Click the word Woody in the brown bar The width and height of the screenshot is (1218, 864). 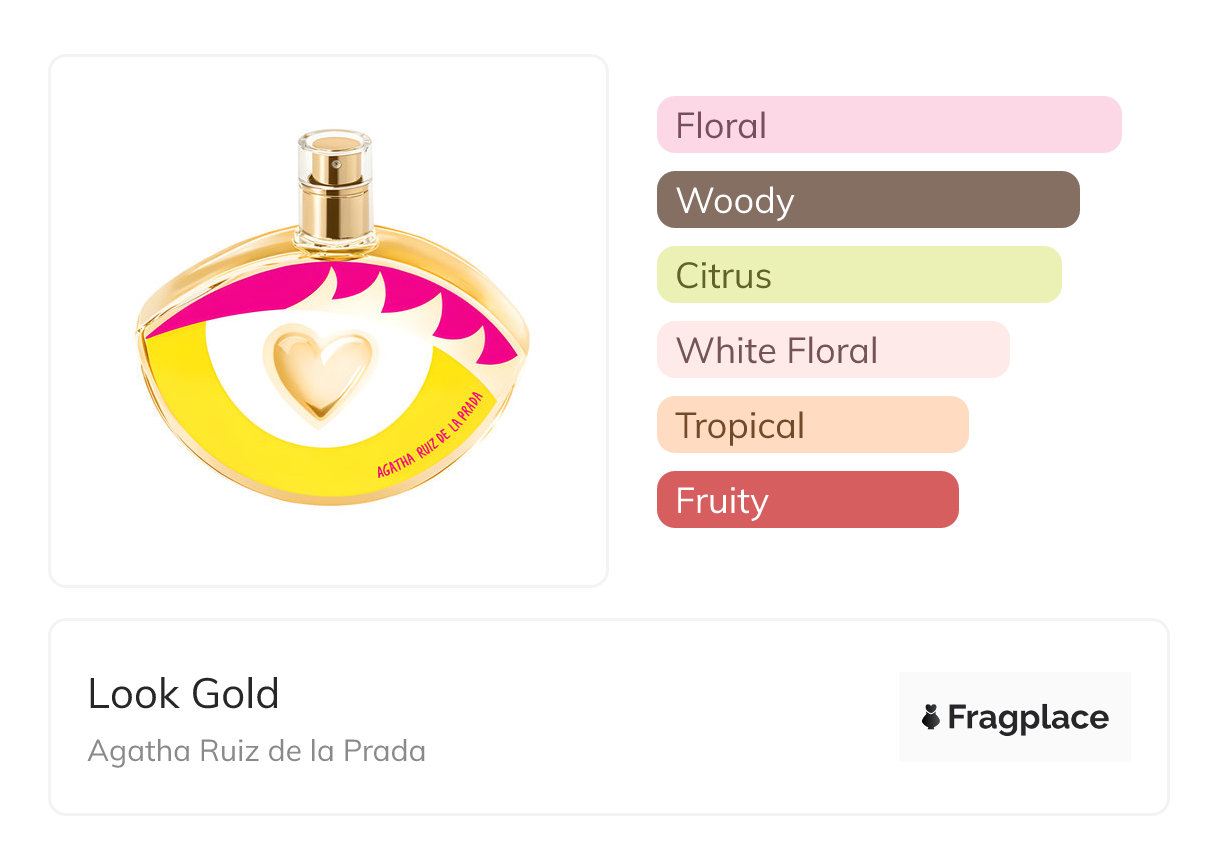coord(735,201)
